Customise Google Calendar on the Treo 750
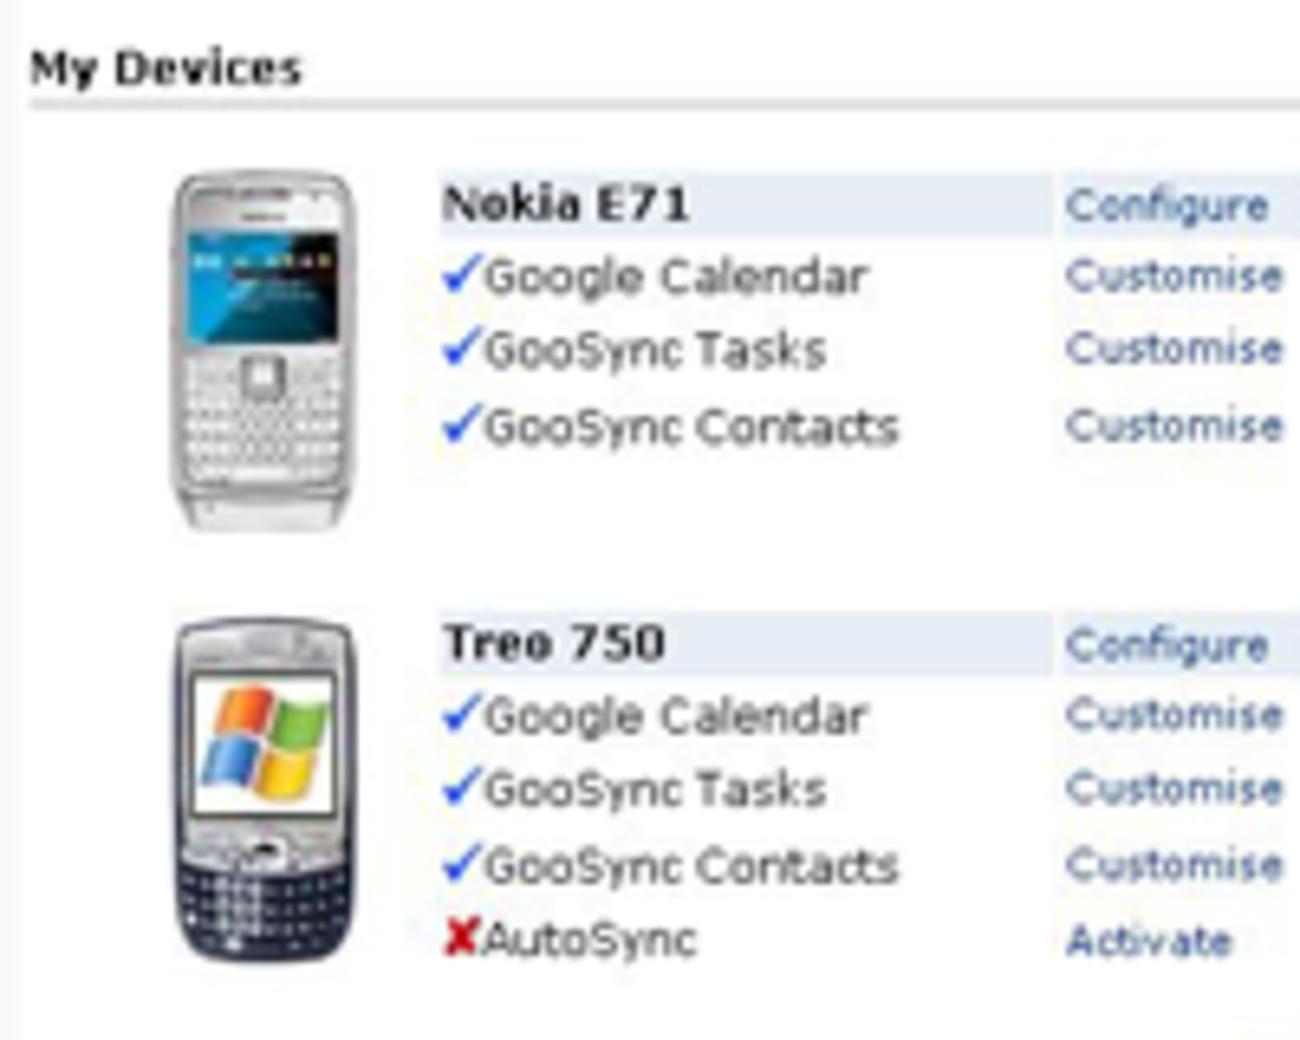This screenshot has height=1040, width=1300. [x=1174, y=715]
